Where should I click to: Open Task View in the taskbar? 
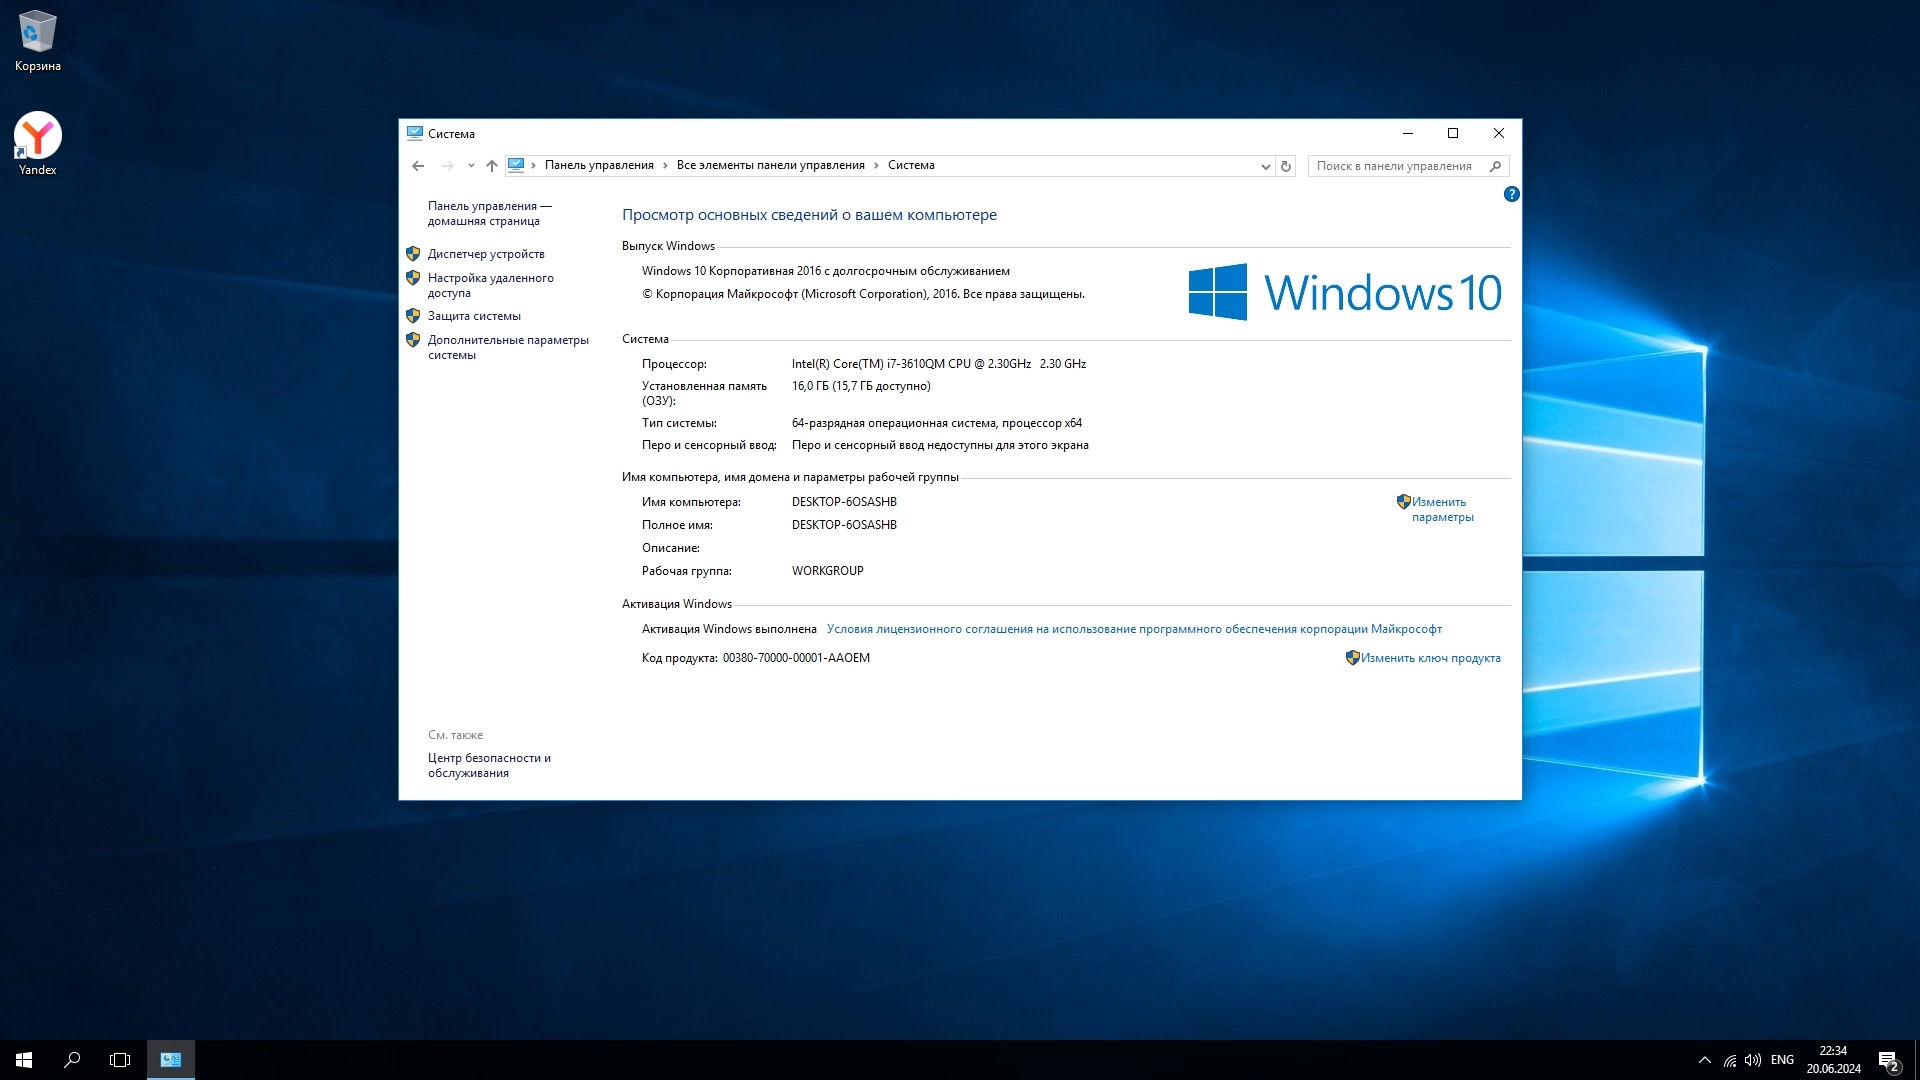click(120, 1060)
